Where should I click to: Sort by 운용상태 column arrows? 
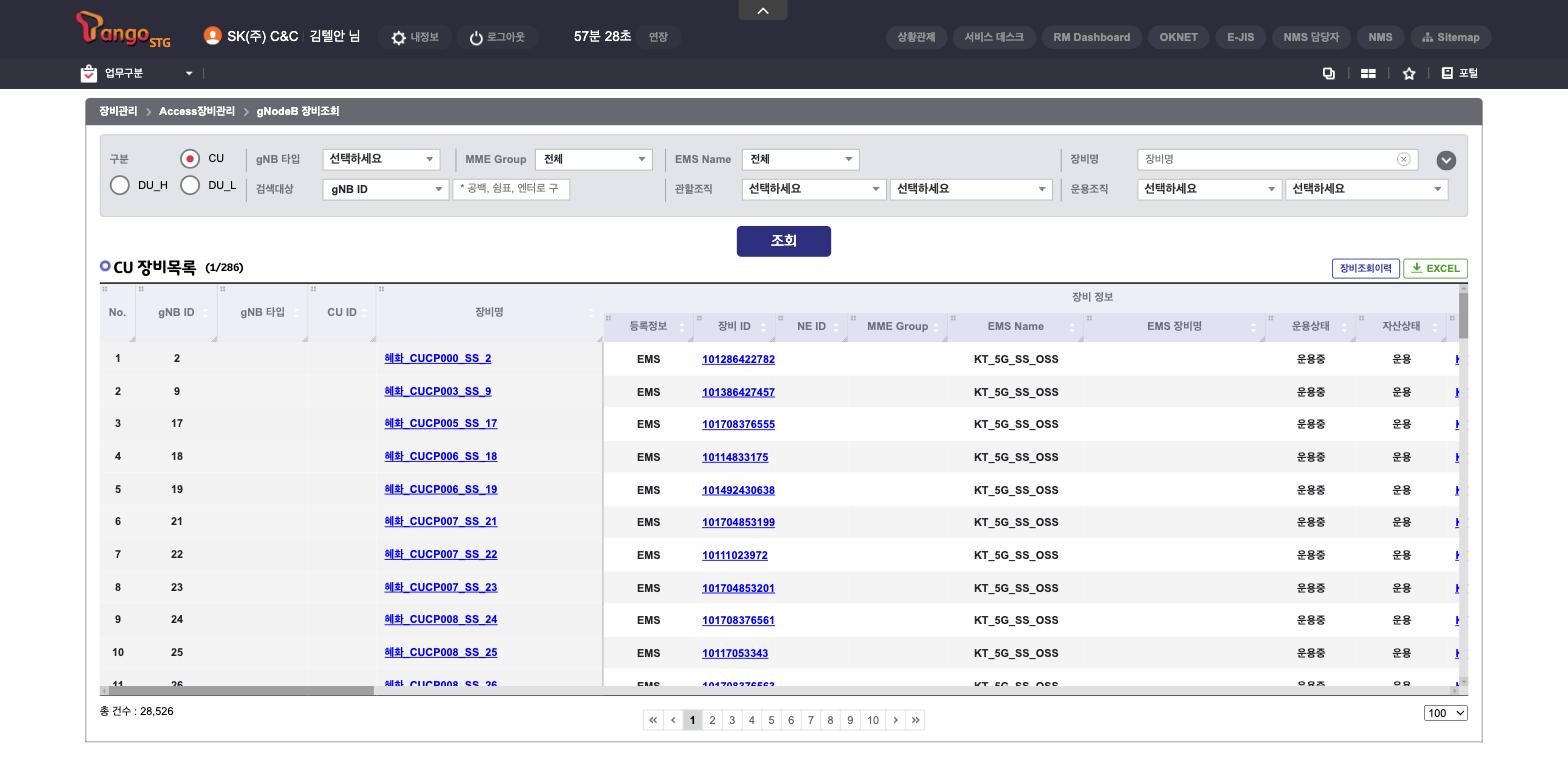[x=1344, y=327]
